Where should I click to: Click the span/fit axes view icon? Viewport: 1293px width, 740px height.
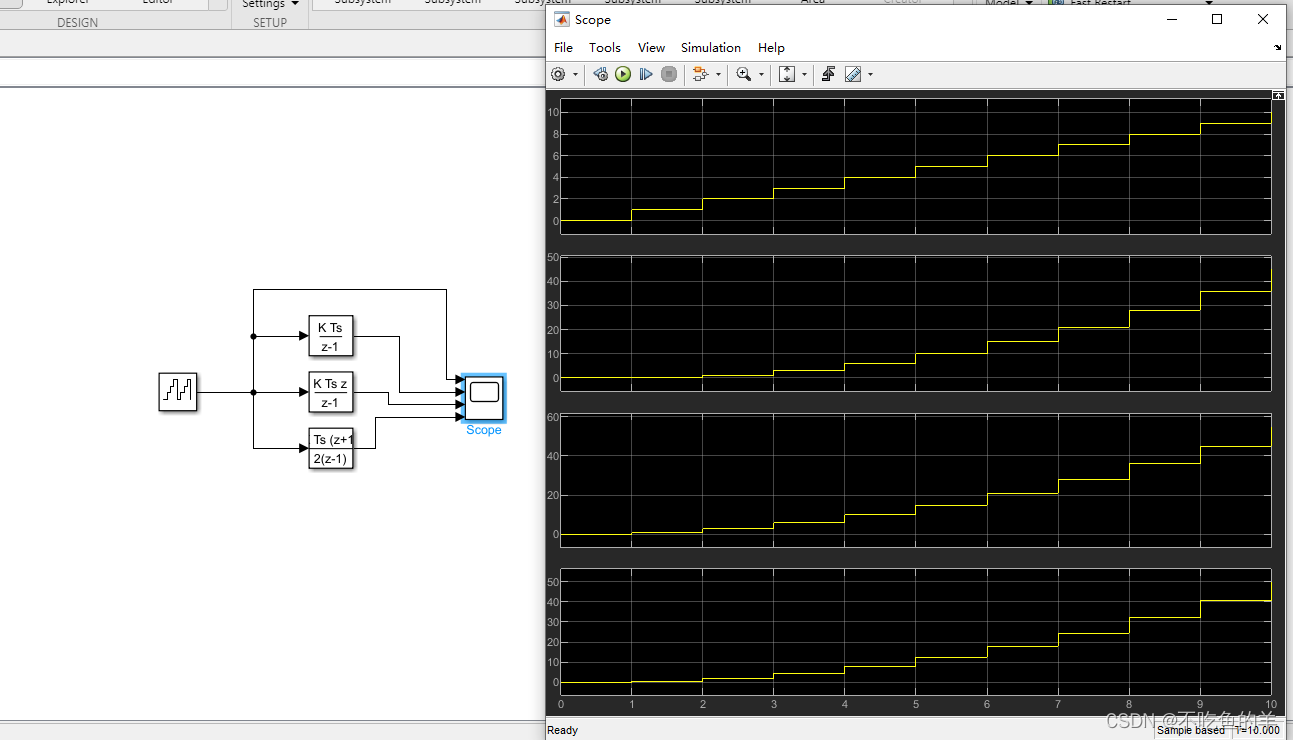[x=787, y=74]
